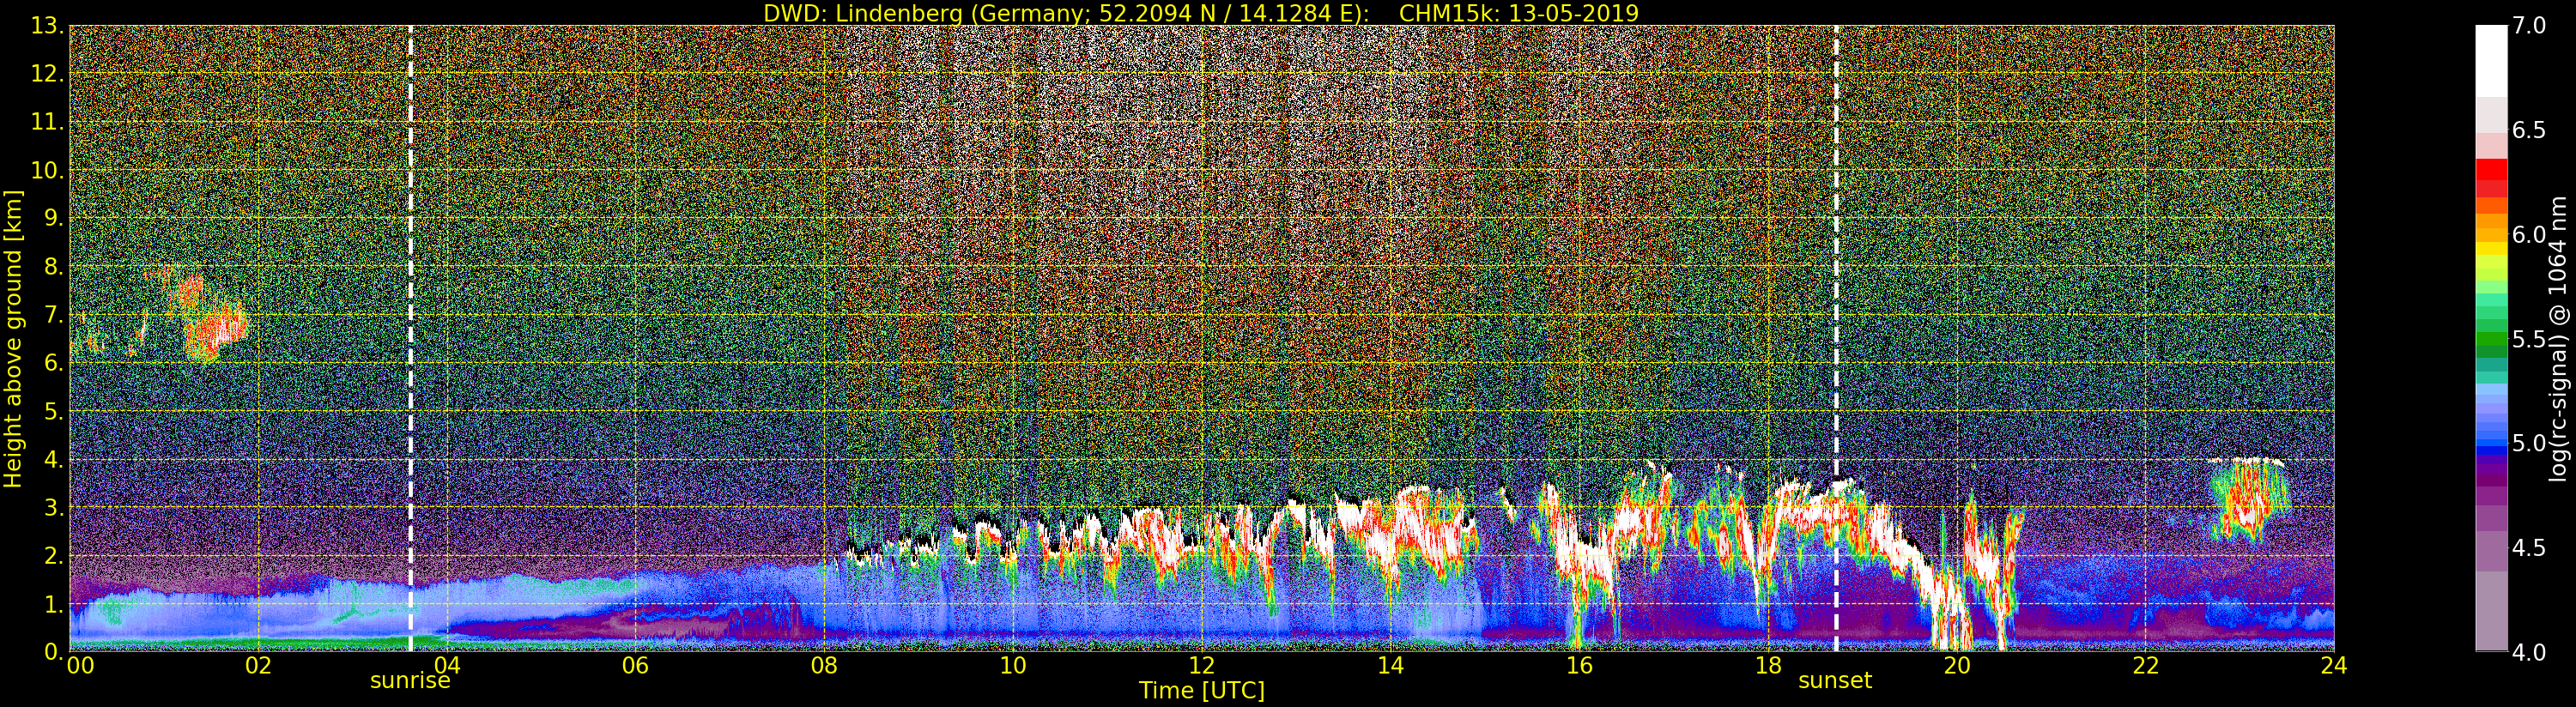This screenshot has height=707, width=2576.
Task: Click the height axis tick label 4.
Action: point(53,459)
